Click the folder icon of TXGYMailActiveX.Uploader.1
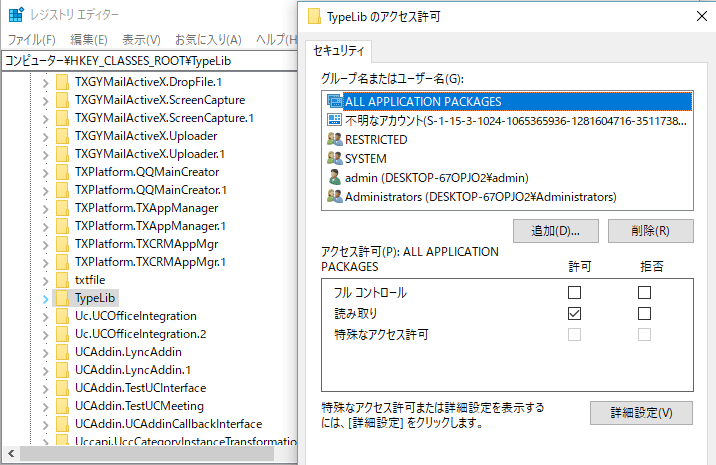Viewport: 716px width, 465px height. click(63, 154)
